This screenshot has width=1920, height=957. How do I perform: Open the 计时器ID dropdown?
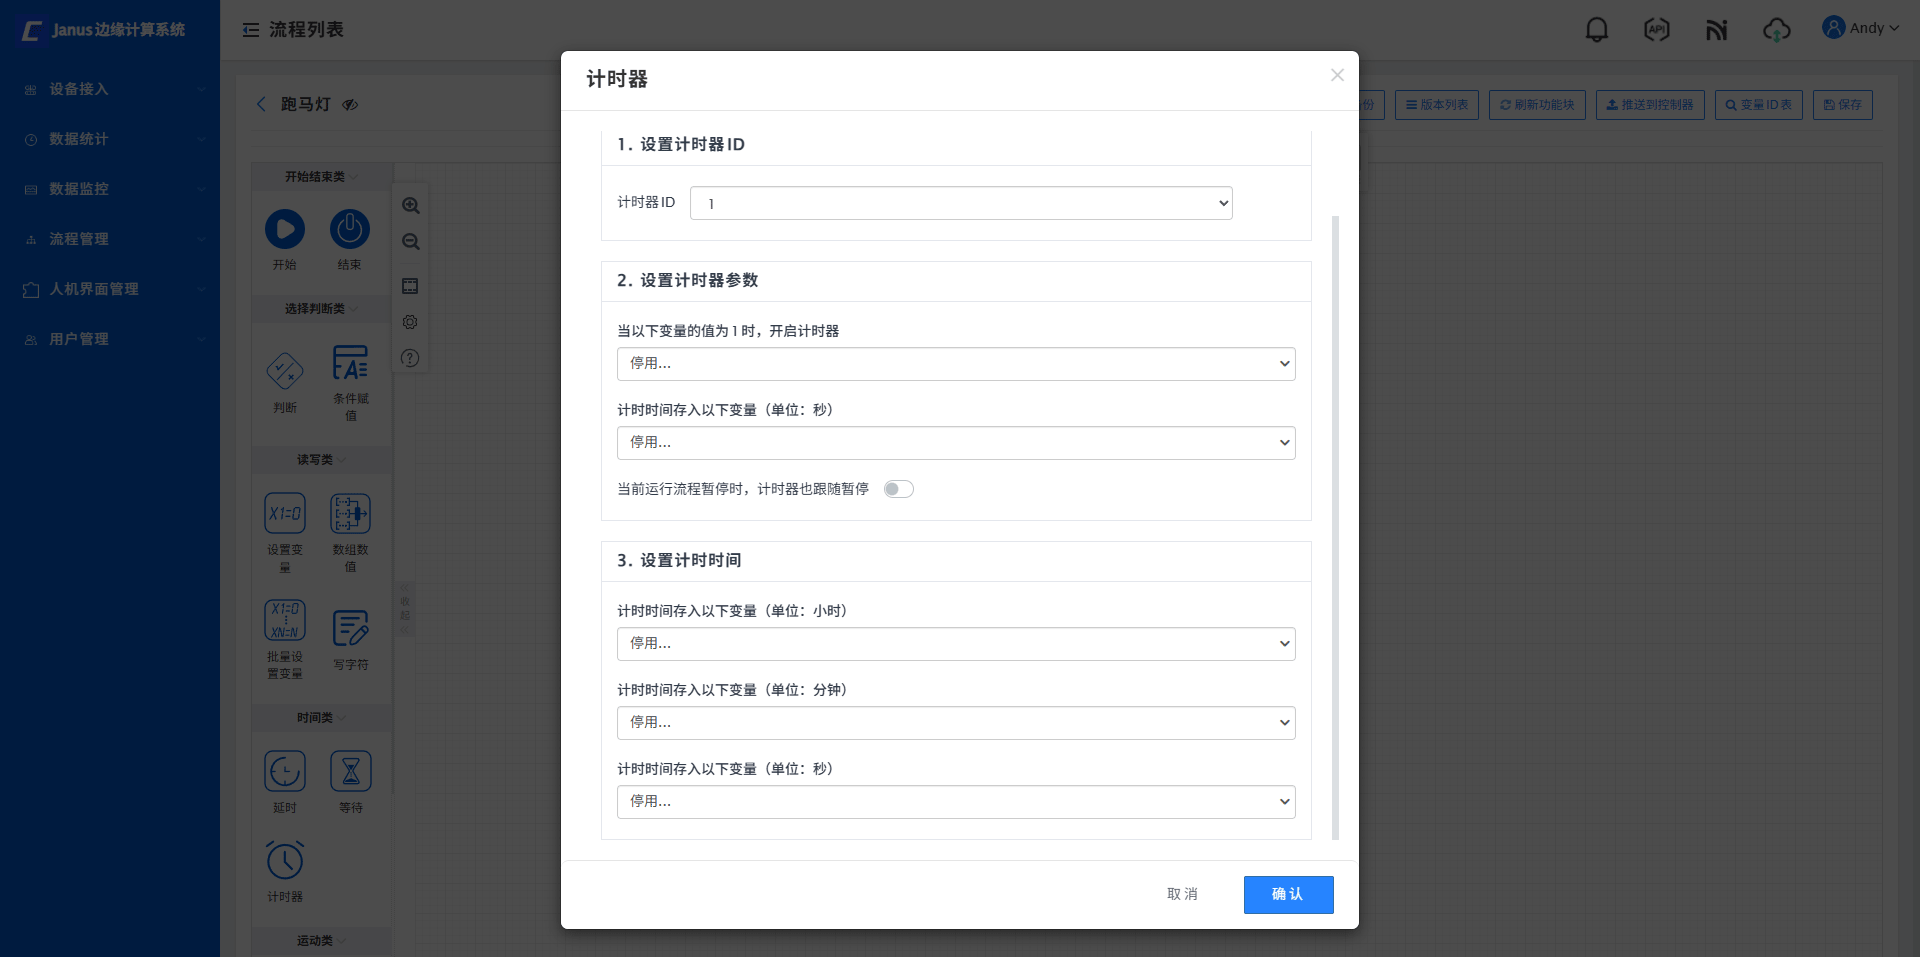[960, 203]
